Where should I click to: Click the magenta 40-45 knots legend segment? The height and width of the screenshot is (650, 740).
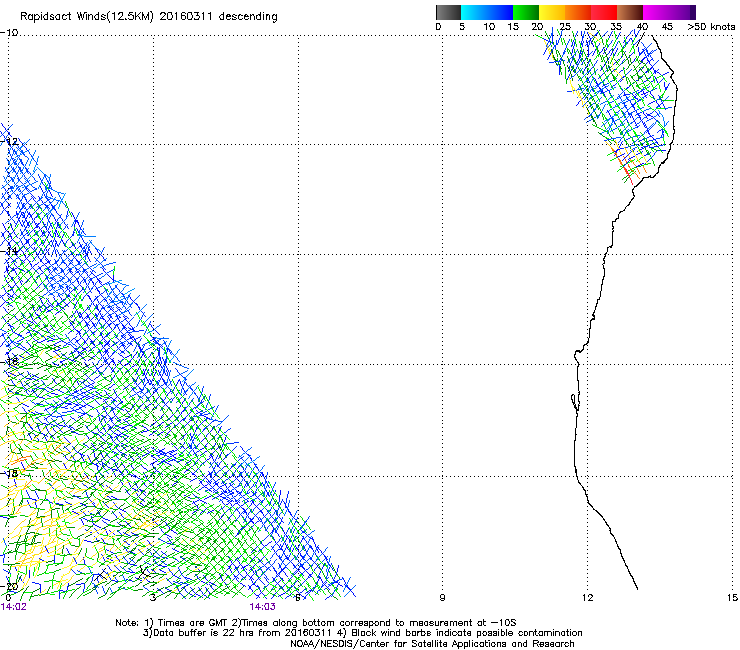pyautogui.click(x=656, y=12)
